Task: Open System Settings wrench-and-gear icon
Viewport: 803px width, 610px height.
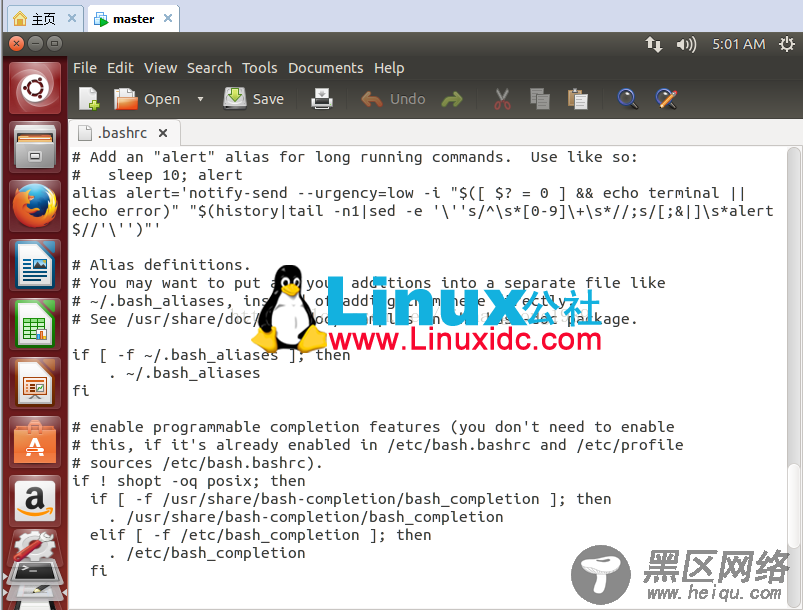Action: [35, 546]
